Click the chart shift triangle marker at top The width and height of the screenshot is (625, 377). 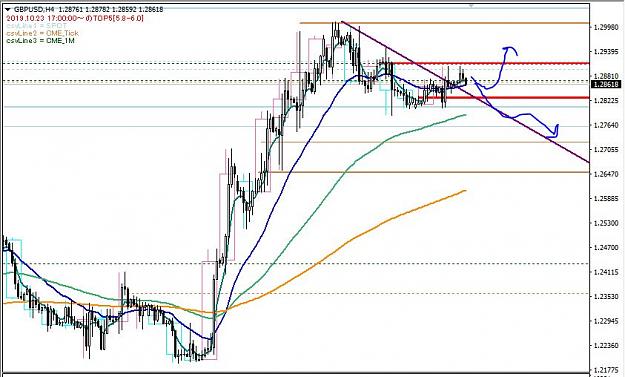pos(472,6)
